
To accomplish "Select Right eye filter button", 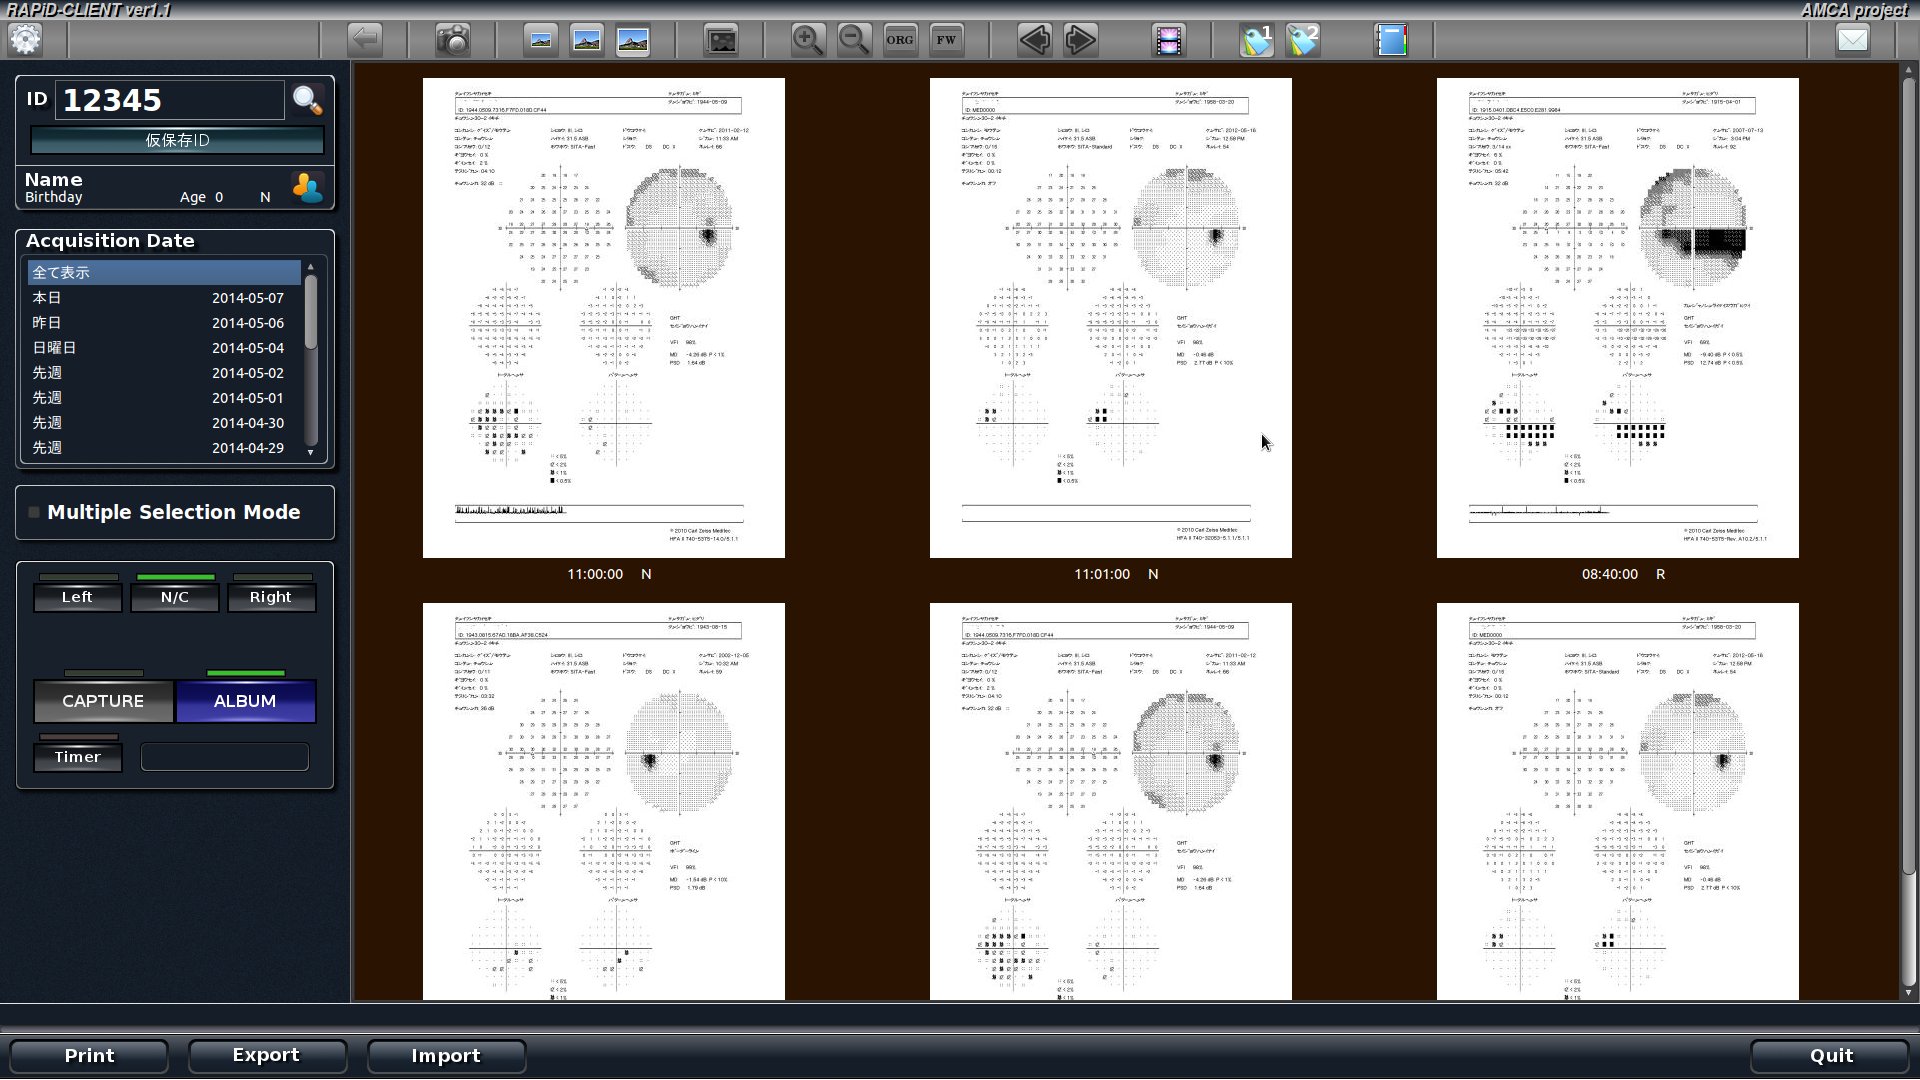I will pyautogui.click(x=270, y=596).
